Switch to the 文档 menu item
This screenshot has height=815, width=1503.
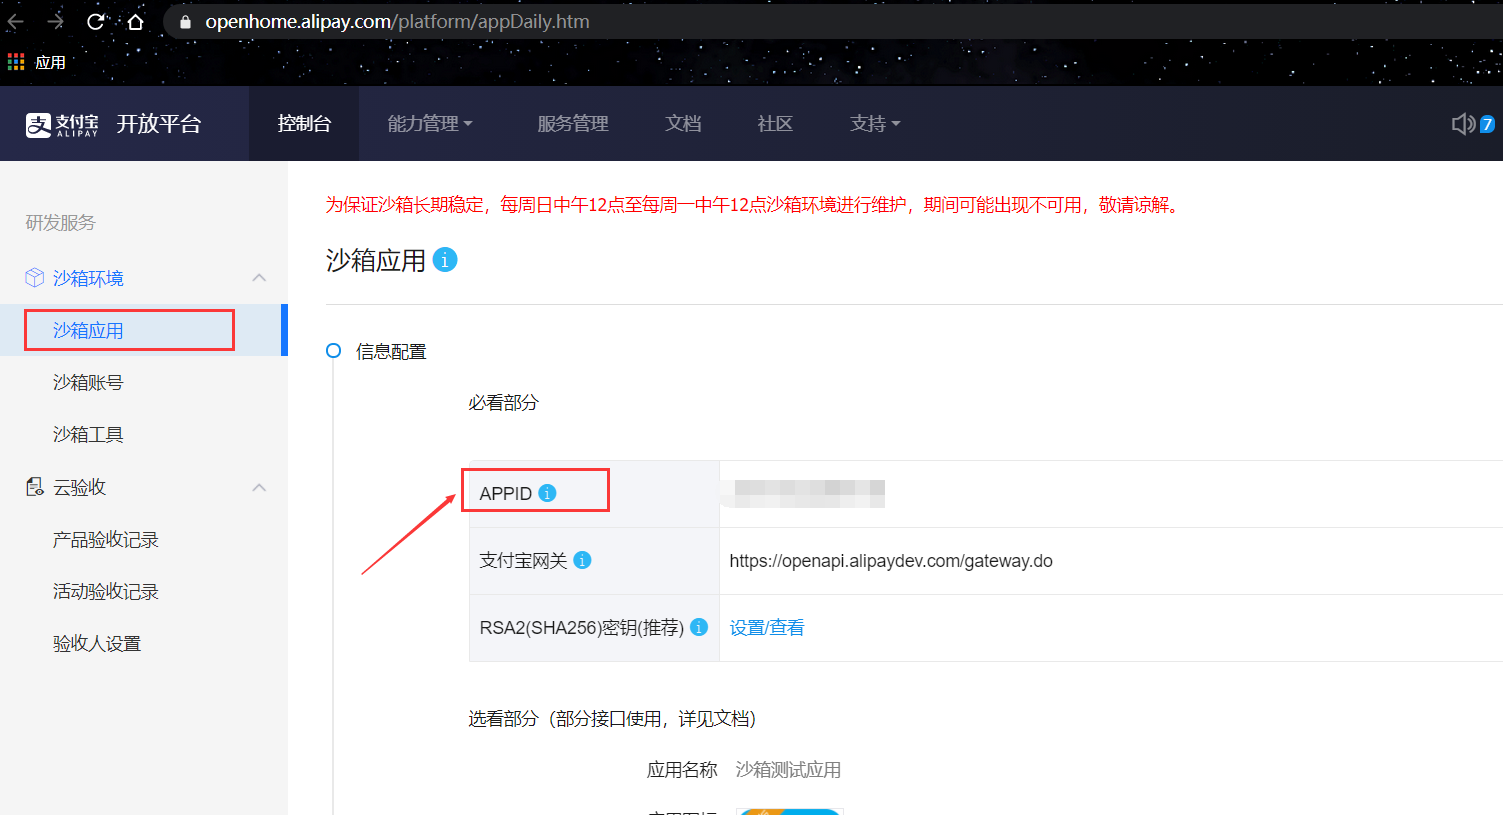[x=683, y=123]
